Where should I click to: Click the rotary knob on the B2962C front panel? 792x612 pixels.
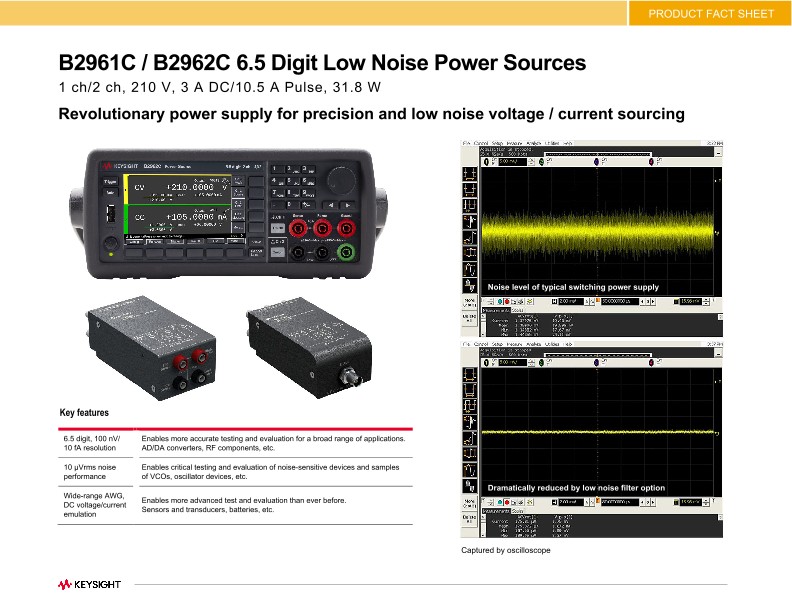(341, 179)
